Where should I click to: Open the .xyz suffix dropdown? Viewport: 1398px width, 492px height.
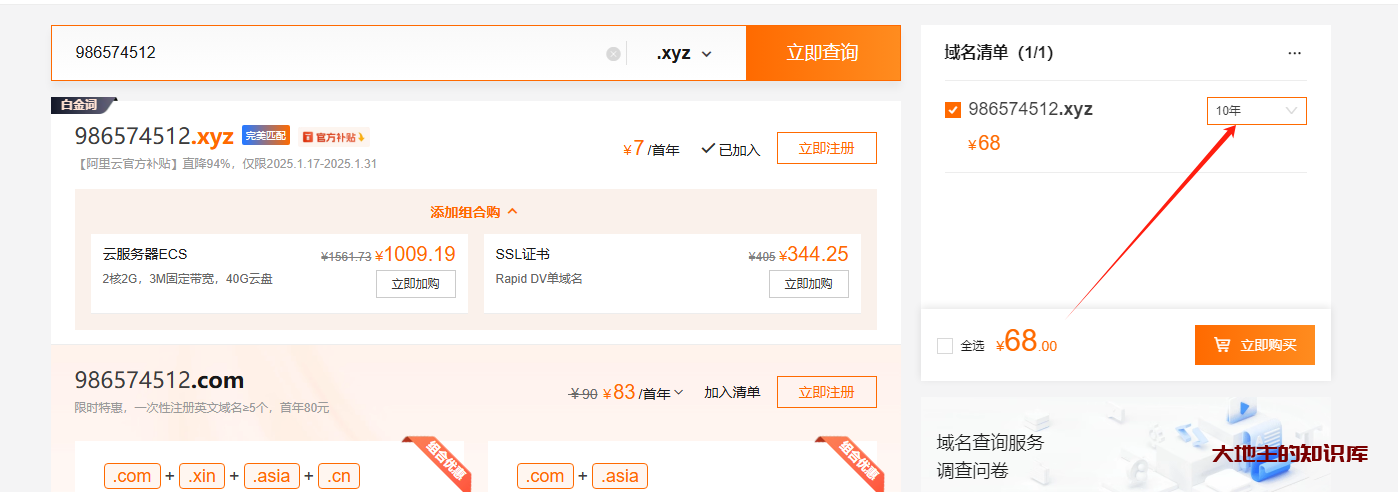(x=684, y=54)
